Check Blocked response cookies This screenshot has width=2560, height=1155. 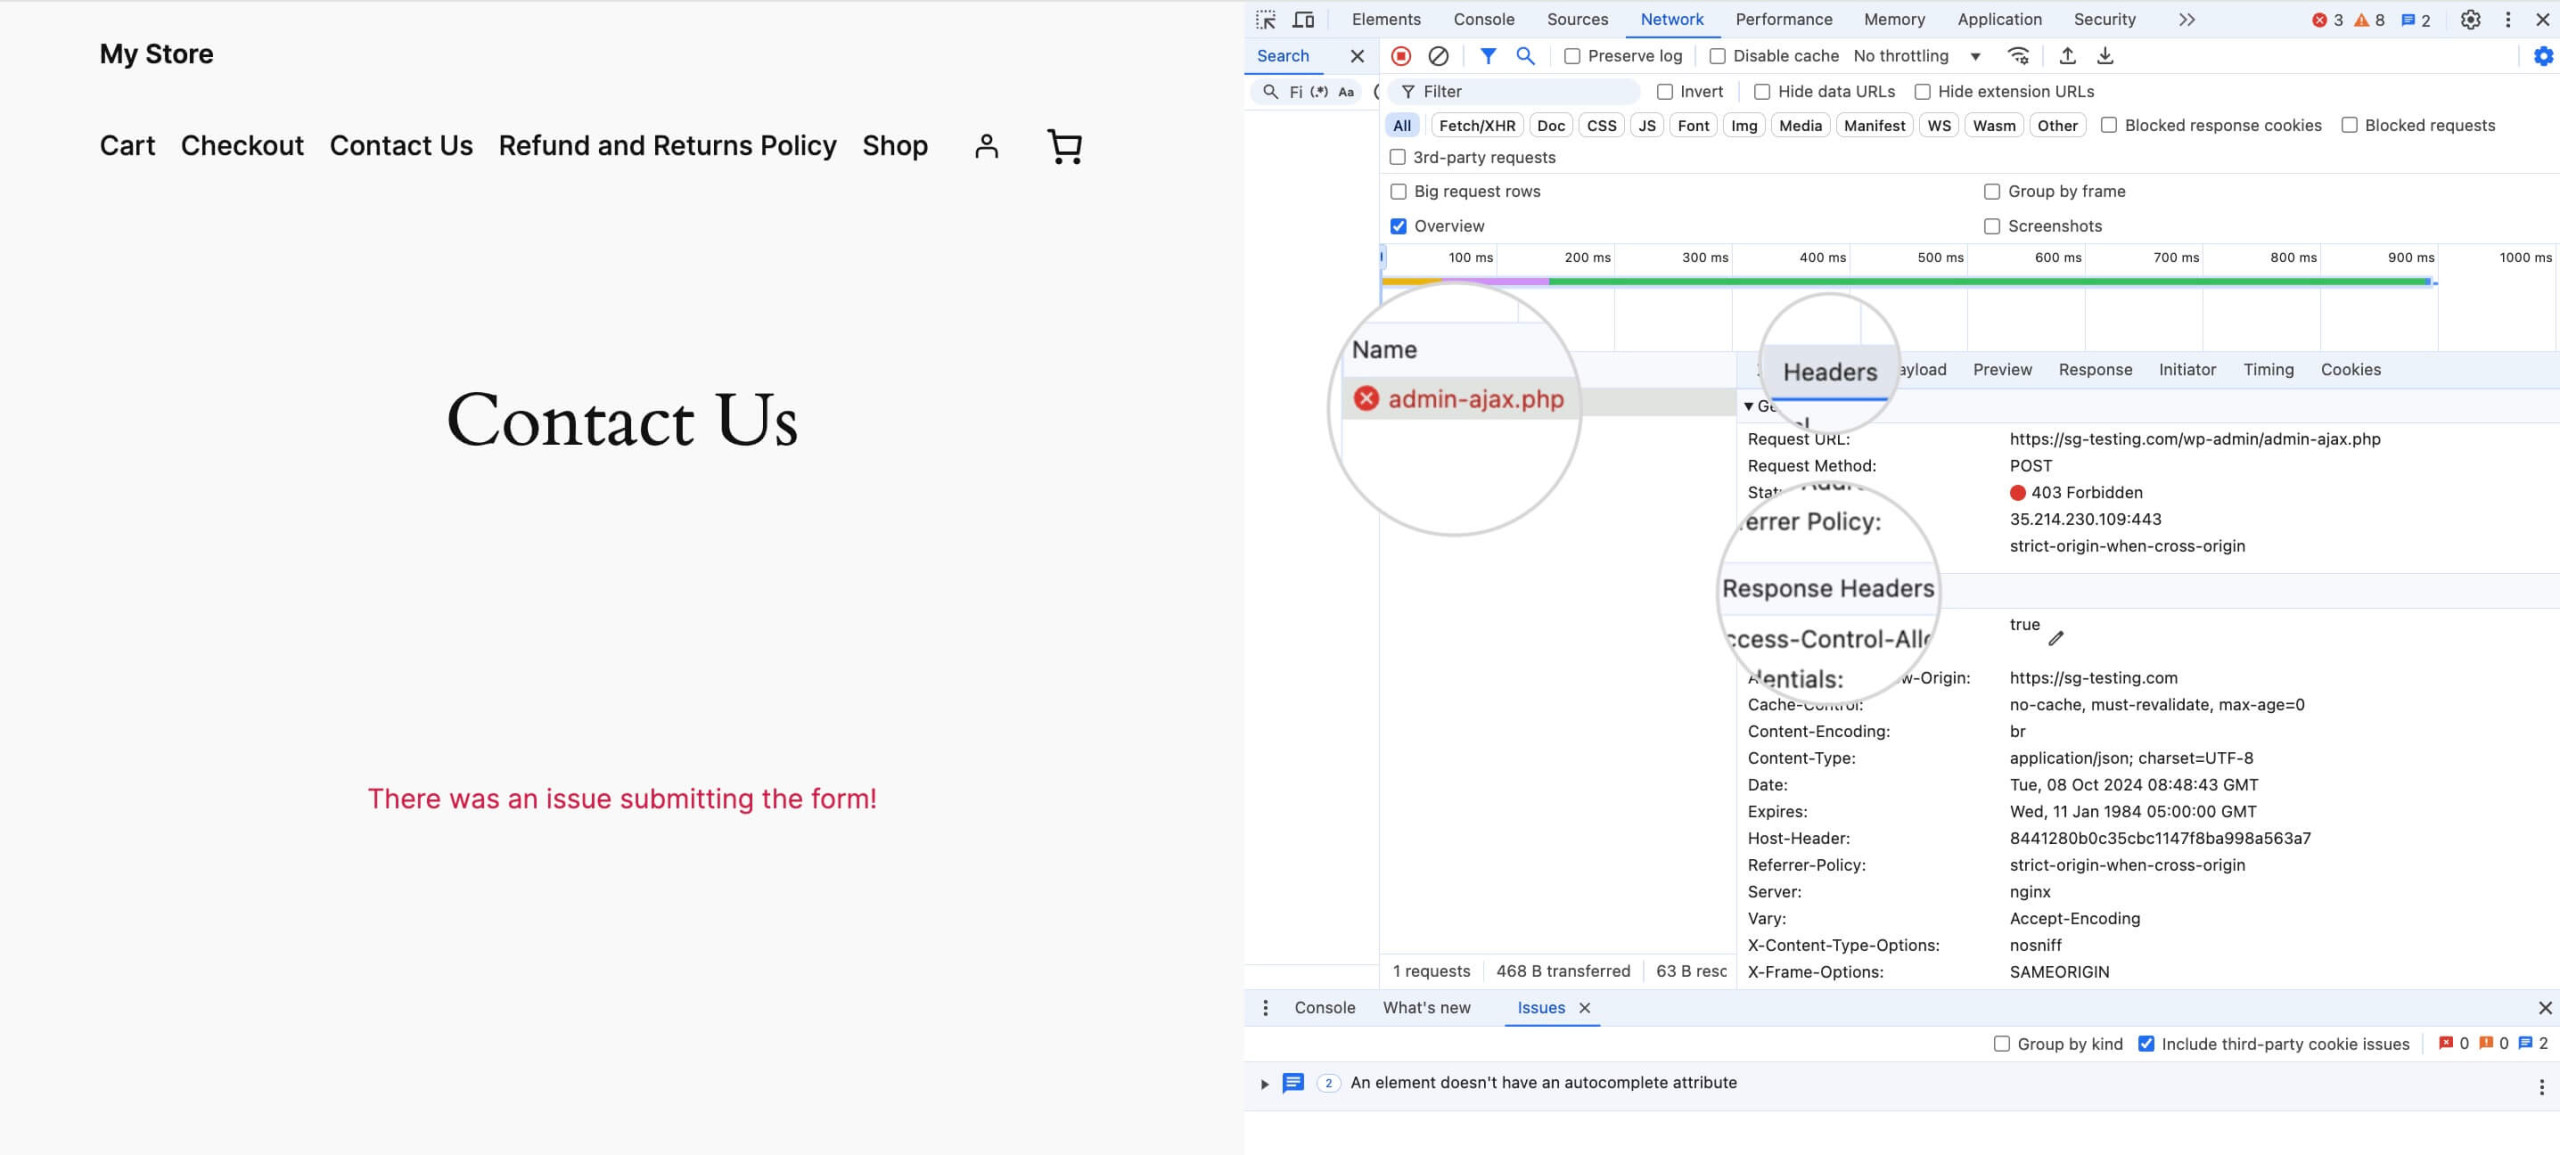click(2109, 125)
